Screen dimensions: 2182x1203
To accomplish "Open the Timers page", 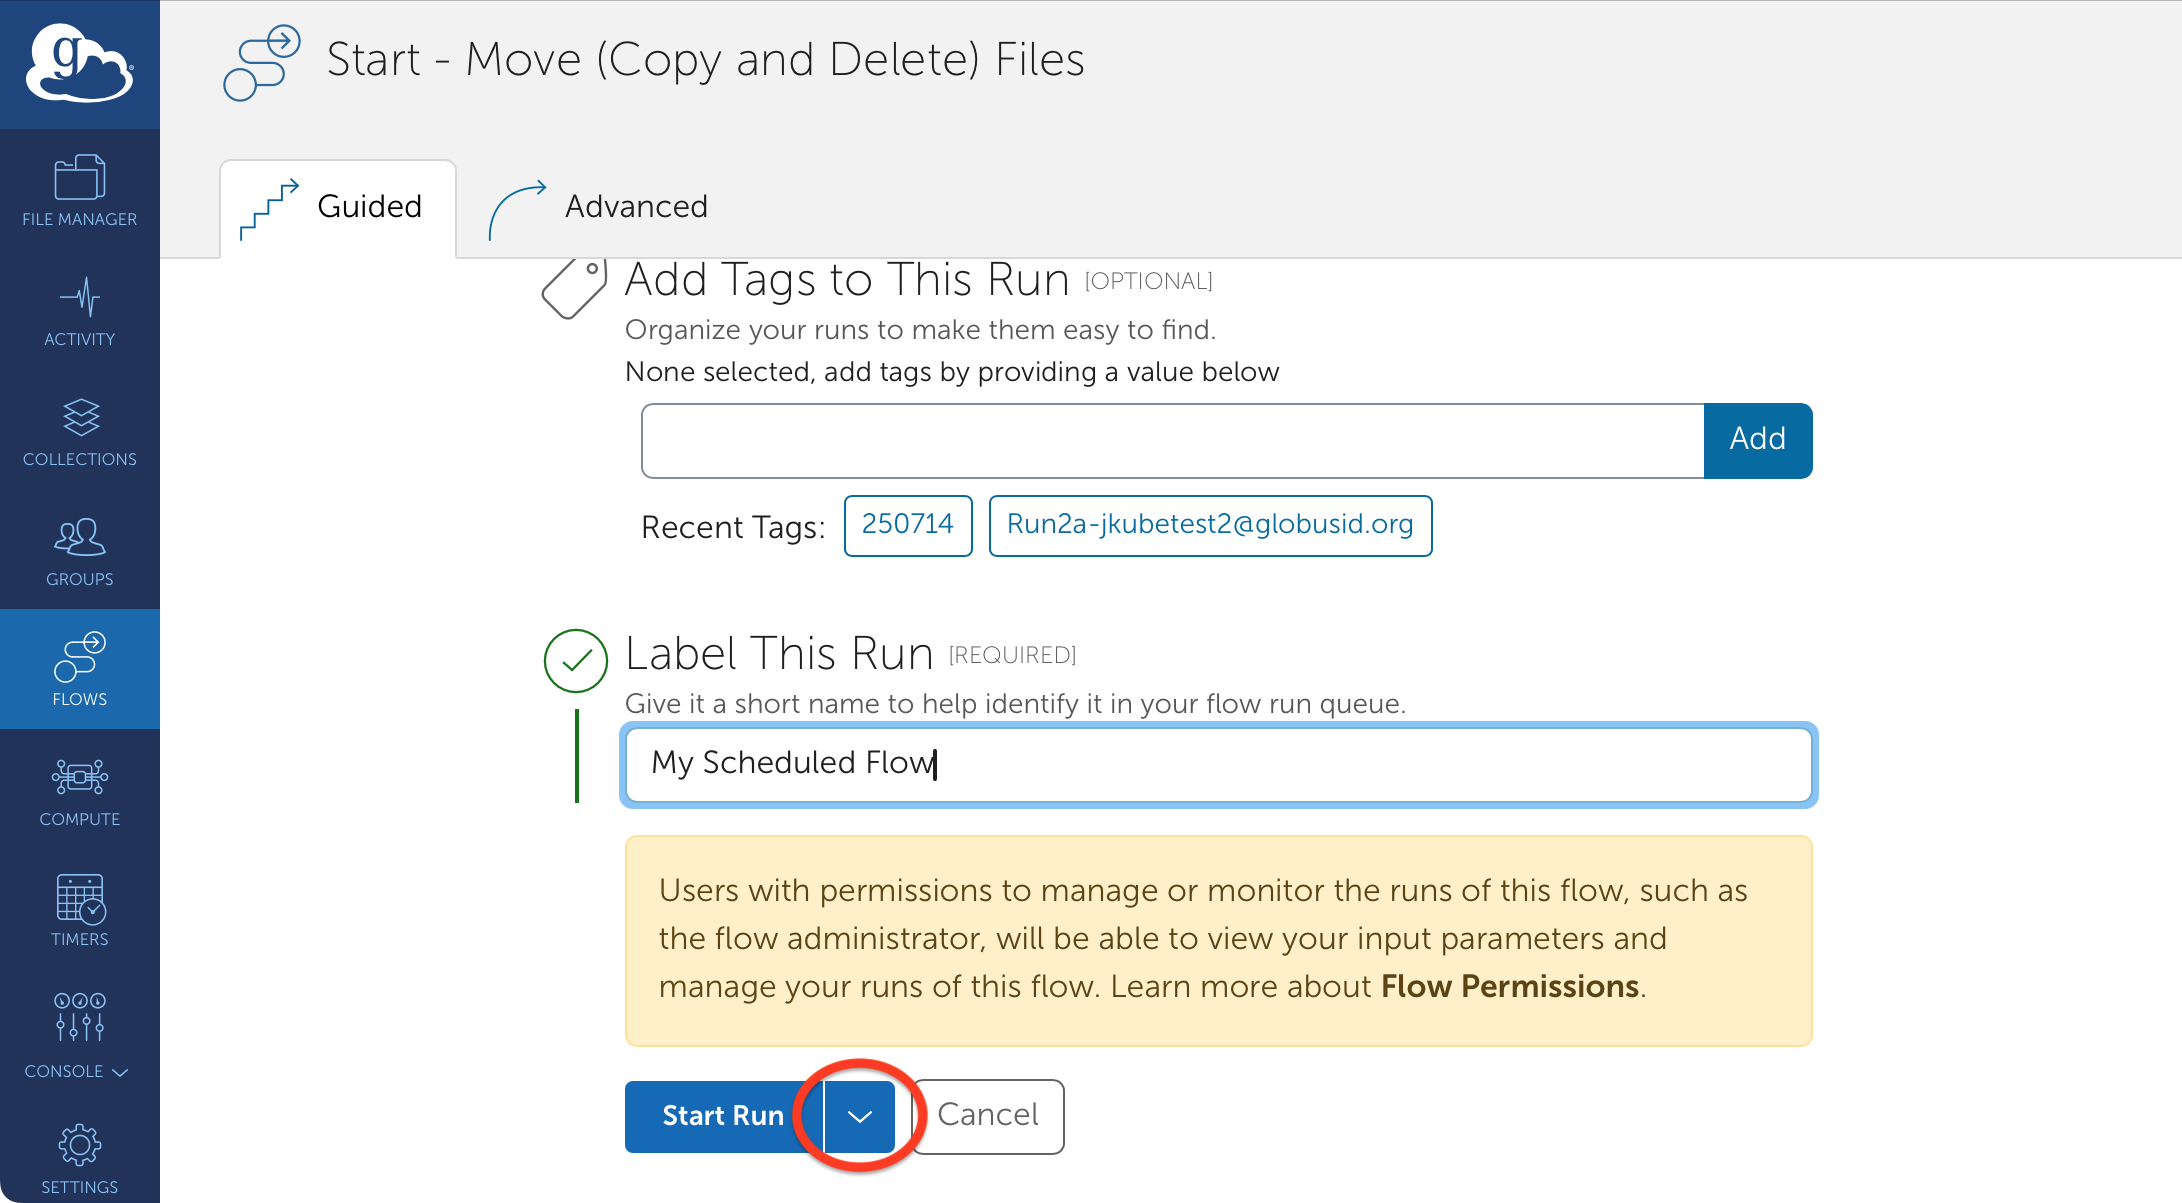I will point(79,911).
